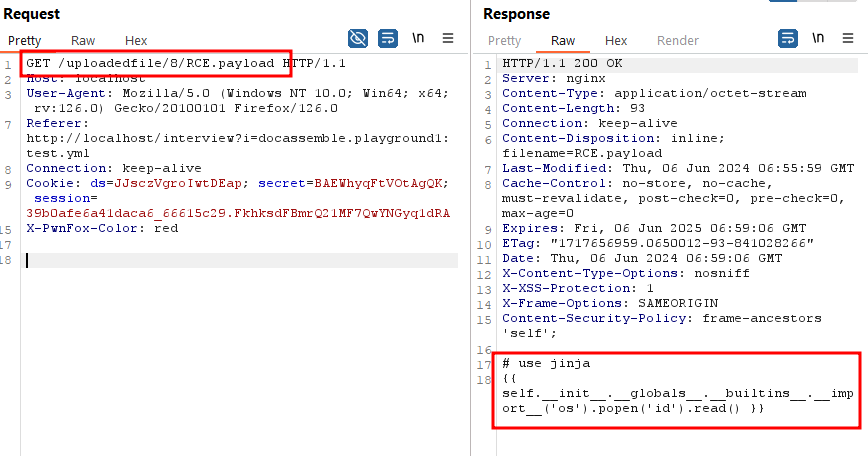
Task: Toggle word wrap icon in Request pane
Action: pyautogui.click(x=388, y=39)
